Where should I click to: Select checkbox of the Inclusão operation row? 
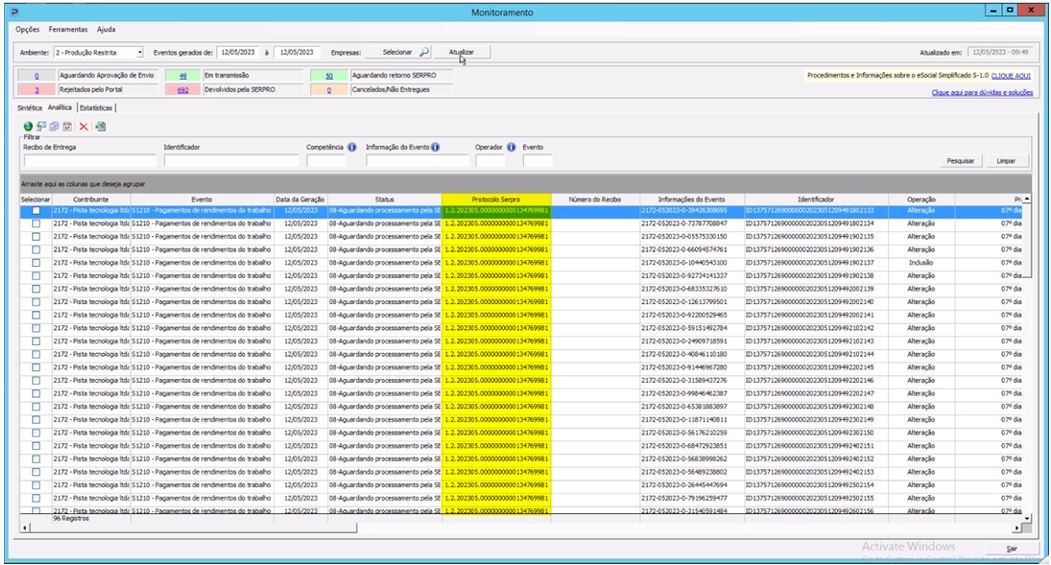click(x=36, y=263)
